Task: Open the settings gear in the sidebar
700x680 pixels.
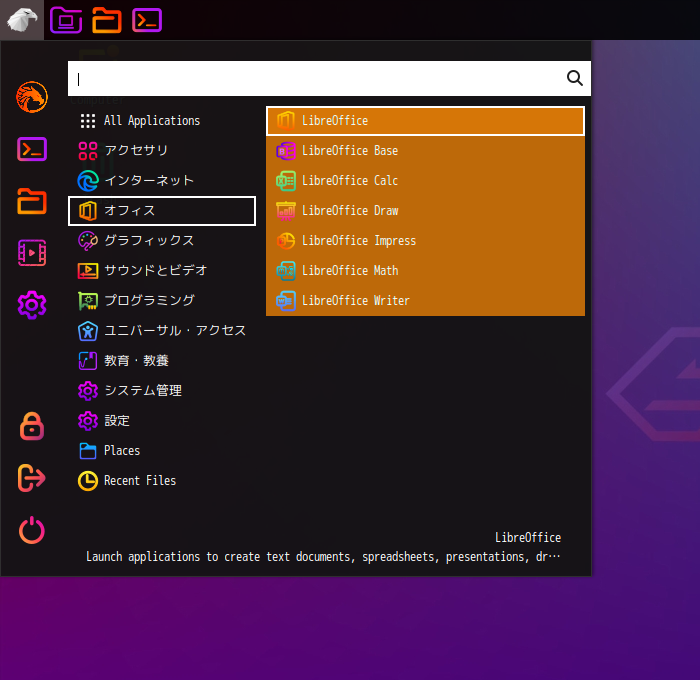Action: [32, 305]
